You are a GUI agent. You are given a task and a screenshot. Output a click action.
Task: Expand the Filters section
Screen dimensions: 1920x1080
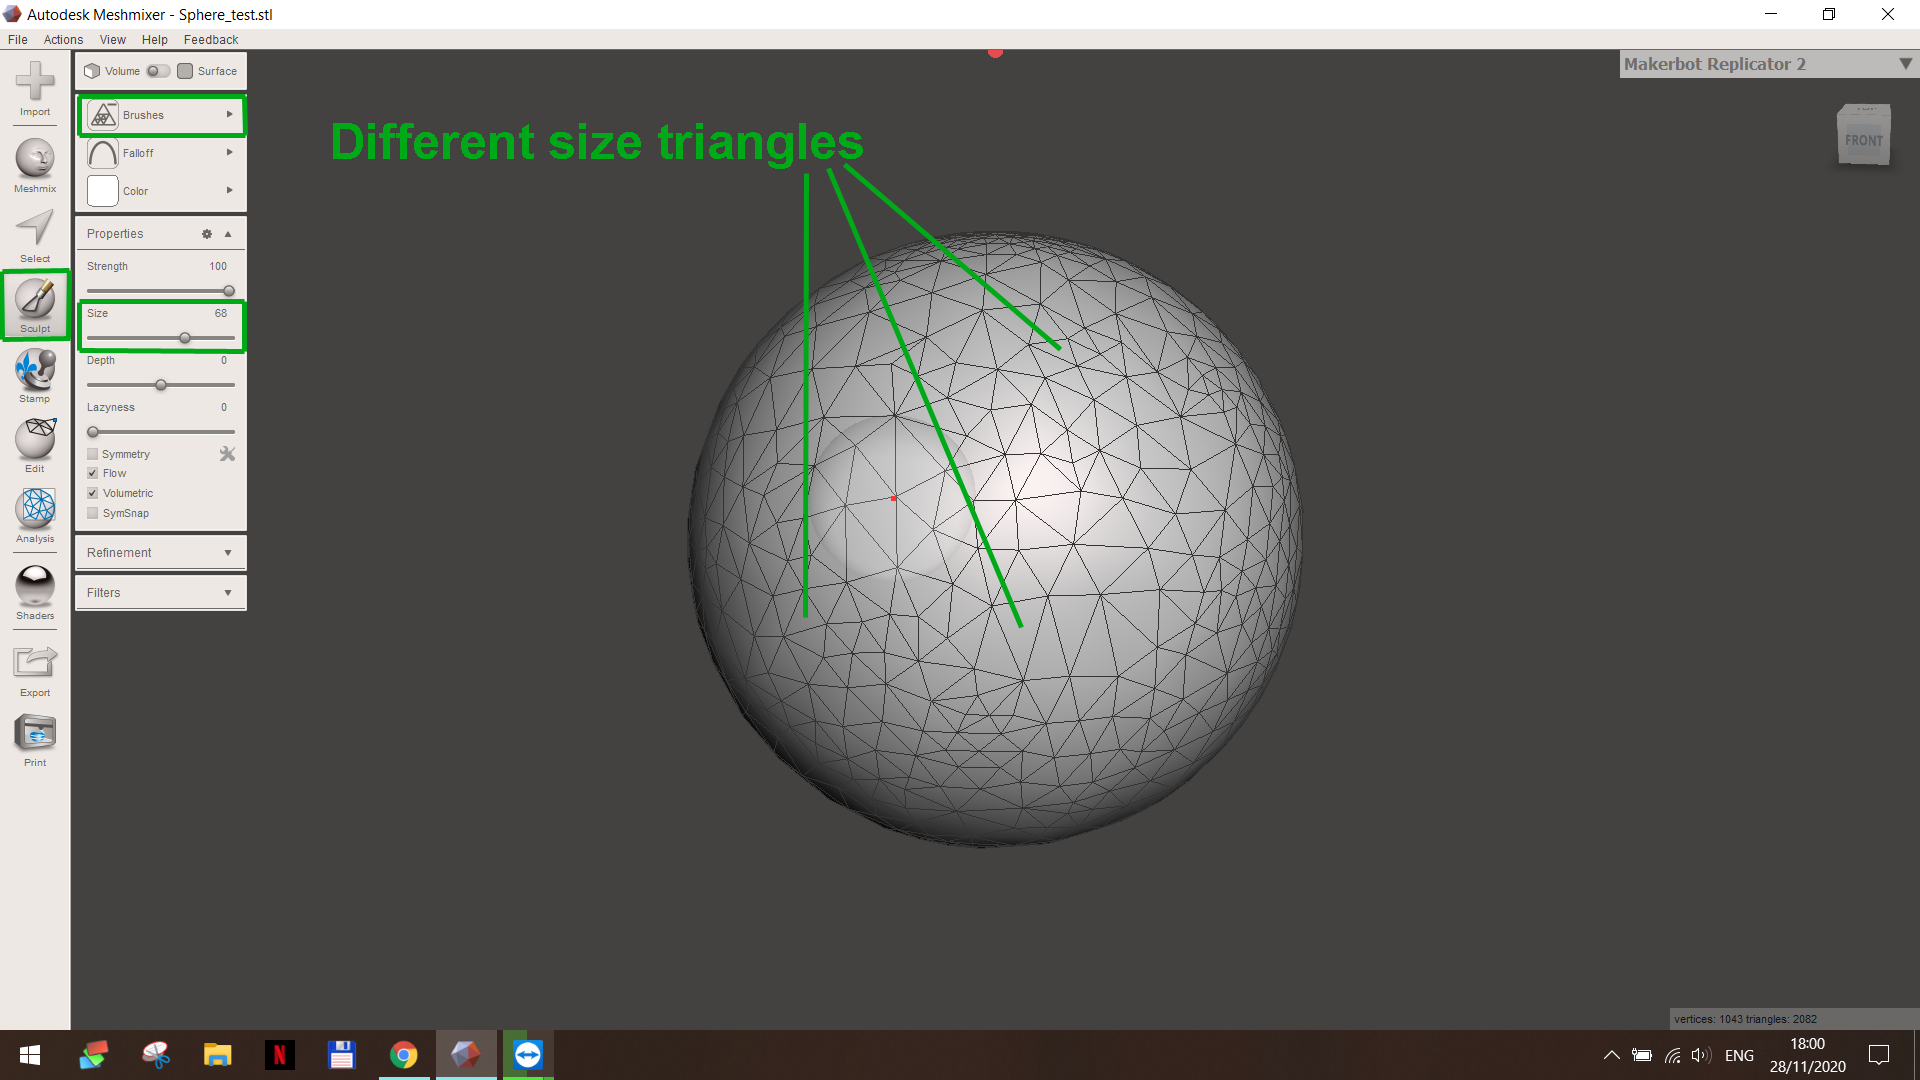click(x=160, y=592)
